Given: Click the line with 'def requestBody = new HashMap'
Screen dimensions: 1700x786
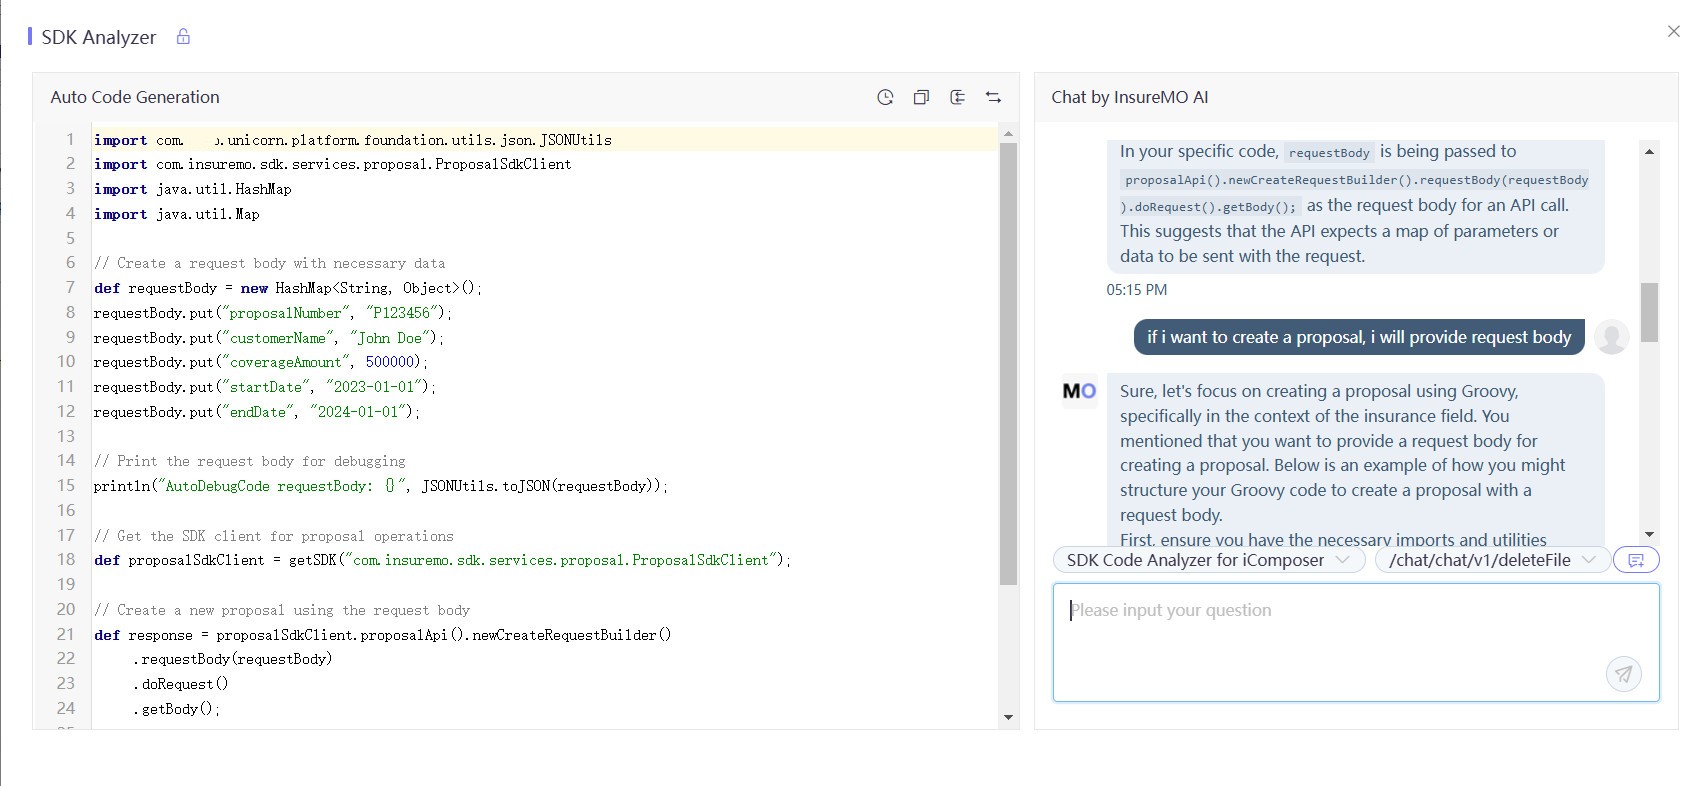Looking at the screenshot, I should tap(288, 288).
